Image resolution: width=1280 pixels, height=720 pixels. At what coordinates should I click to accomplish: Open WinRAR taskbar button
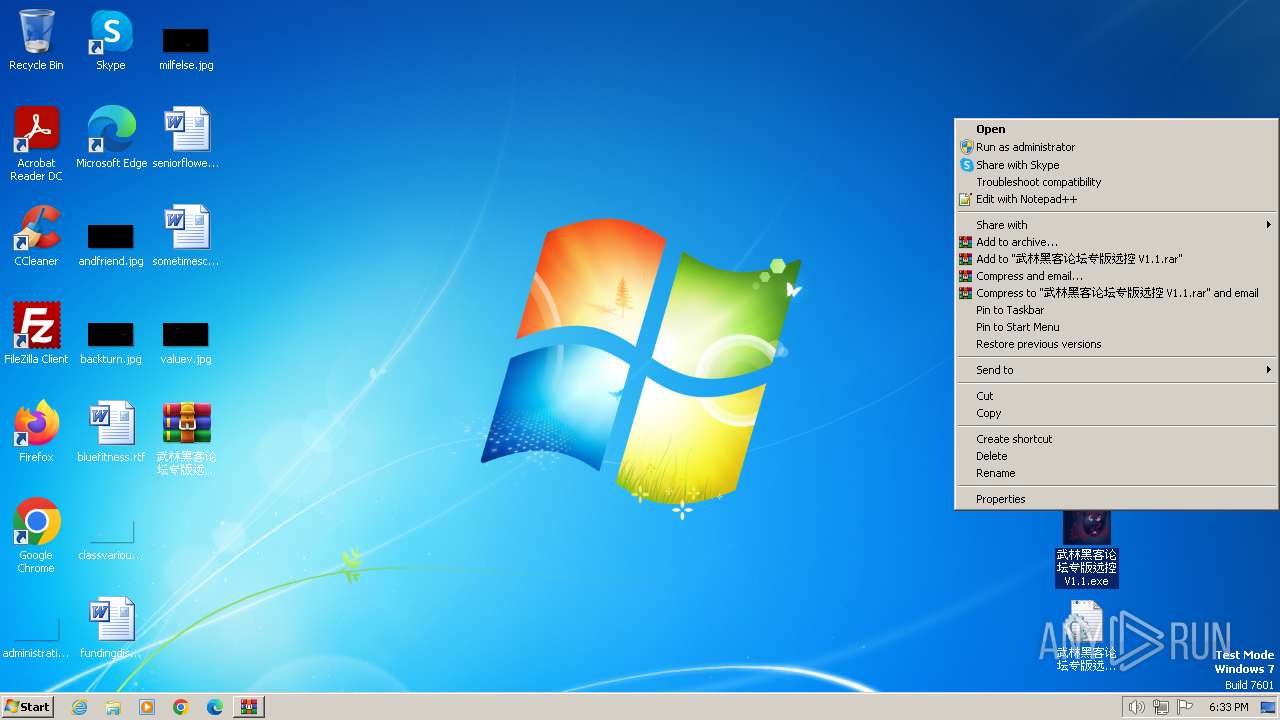pos(249,707)
